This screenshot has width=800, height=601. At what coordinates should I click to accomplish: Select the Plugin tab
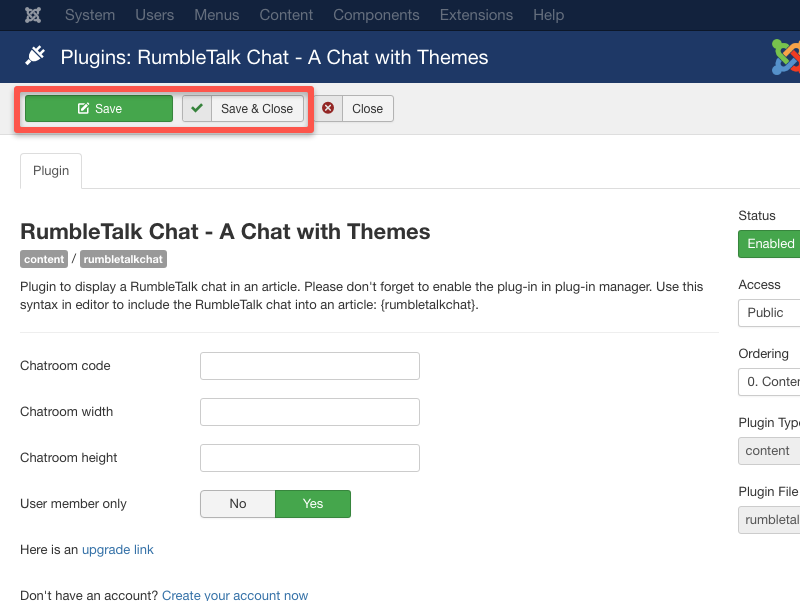tap(51, 171)
